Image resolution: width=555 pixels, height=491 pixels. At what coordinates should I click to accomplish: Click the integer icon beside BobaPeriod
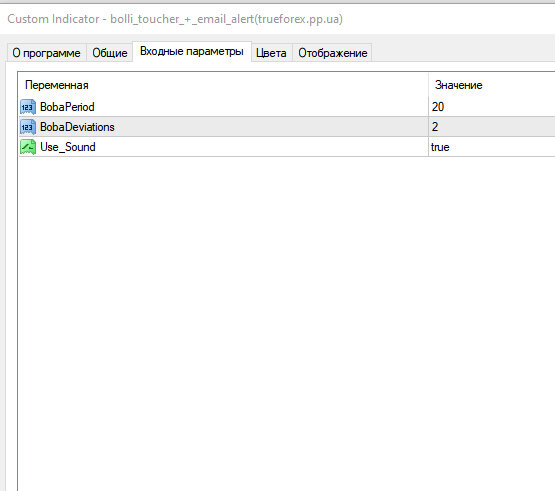click(x=28, y=107)
